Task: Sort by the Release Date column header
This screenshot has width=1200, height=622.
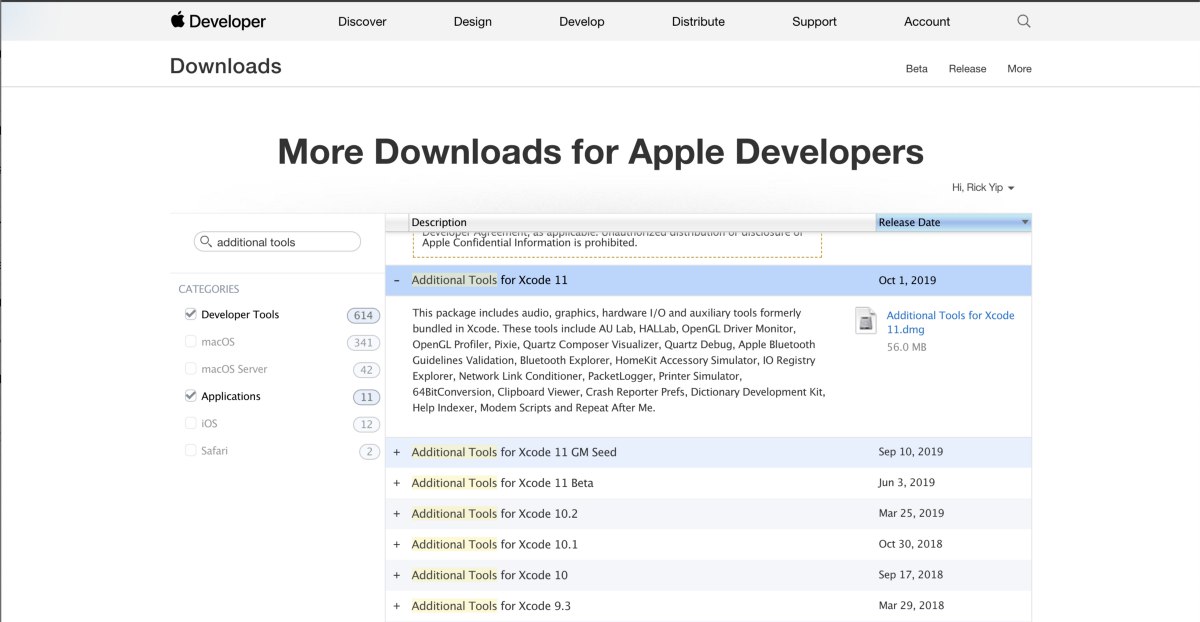Action: point(953,222)
